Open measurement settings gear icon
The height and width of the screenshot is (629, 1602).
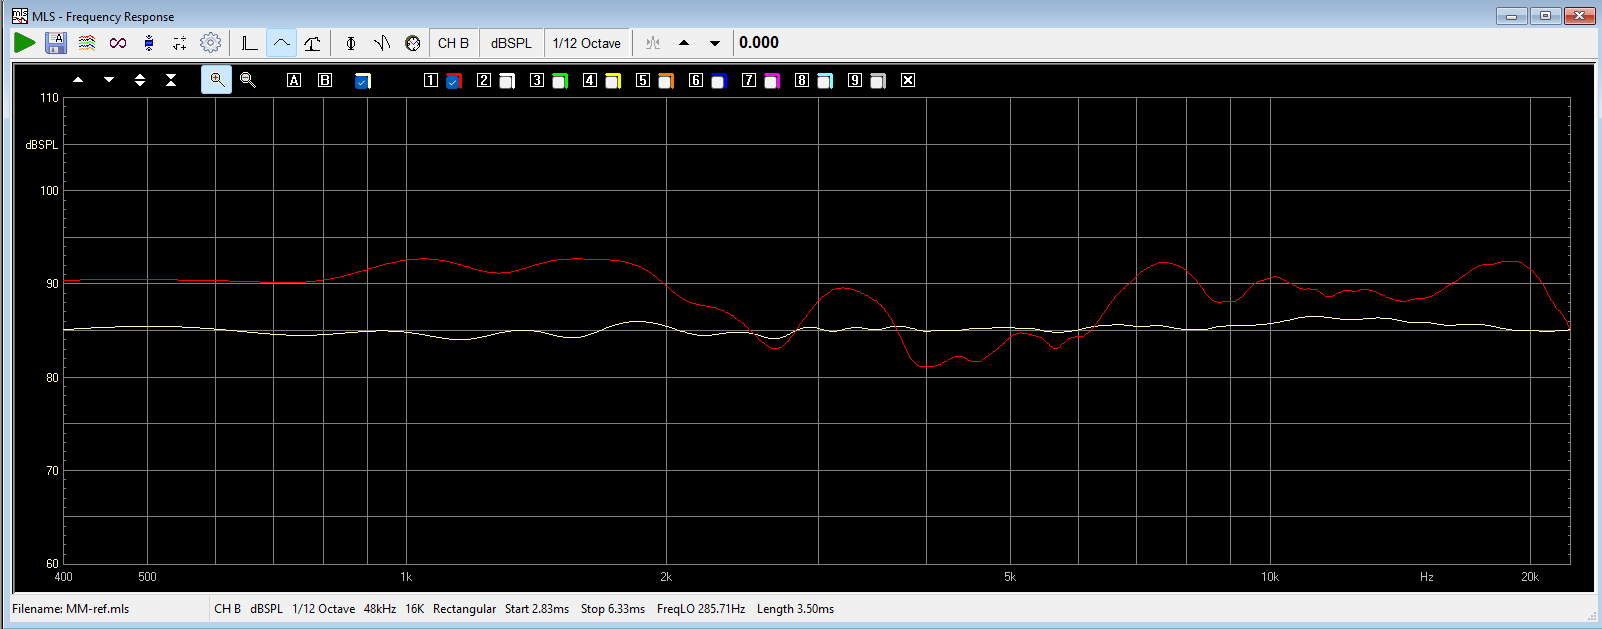pos(210,43)
